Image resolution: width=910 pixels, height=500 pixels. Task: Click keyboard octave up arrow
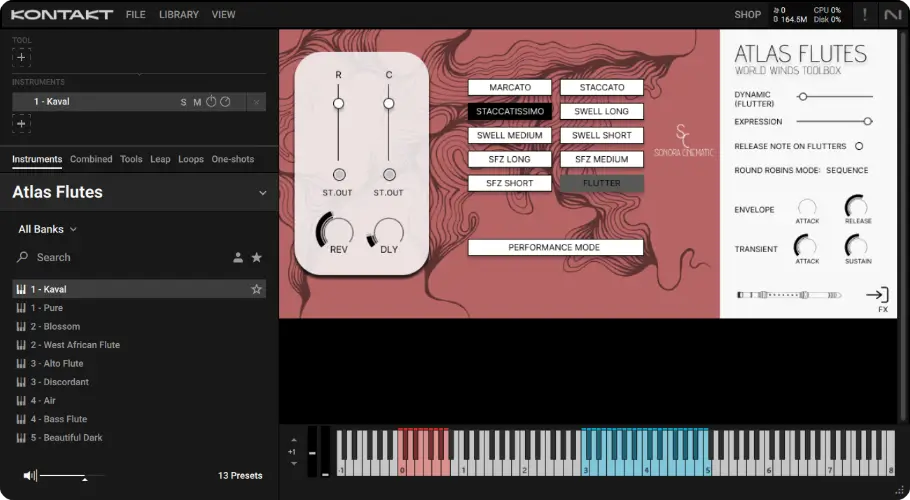[294, 440]
